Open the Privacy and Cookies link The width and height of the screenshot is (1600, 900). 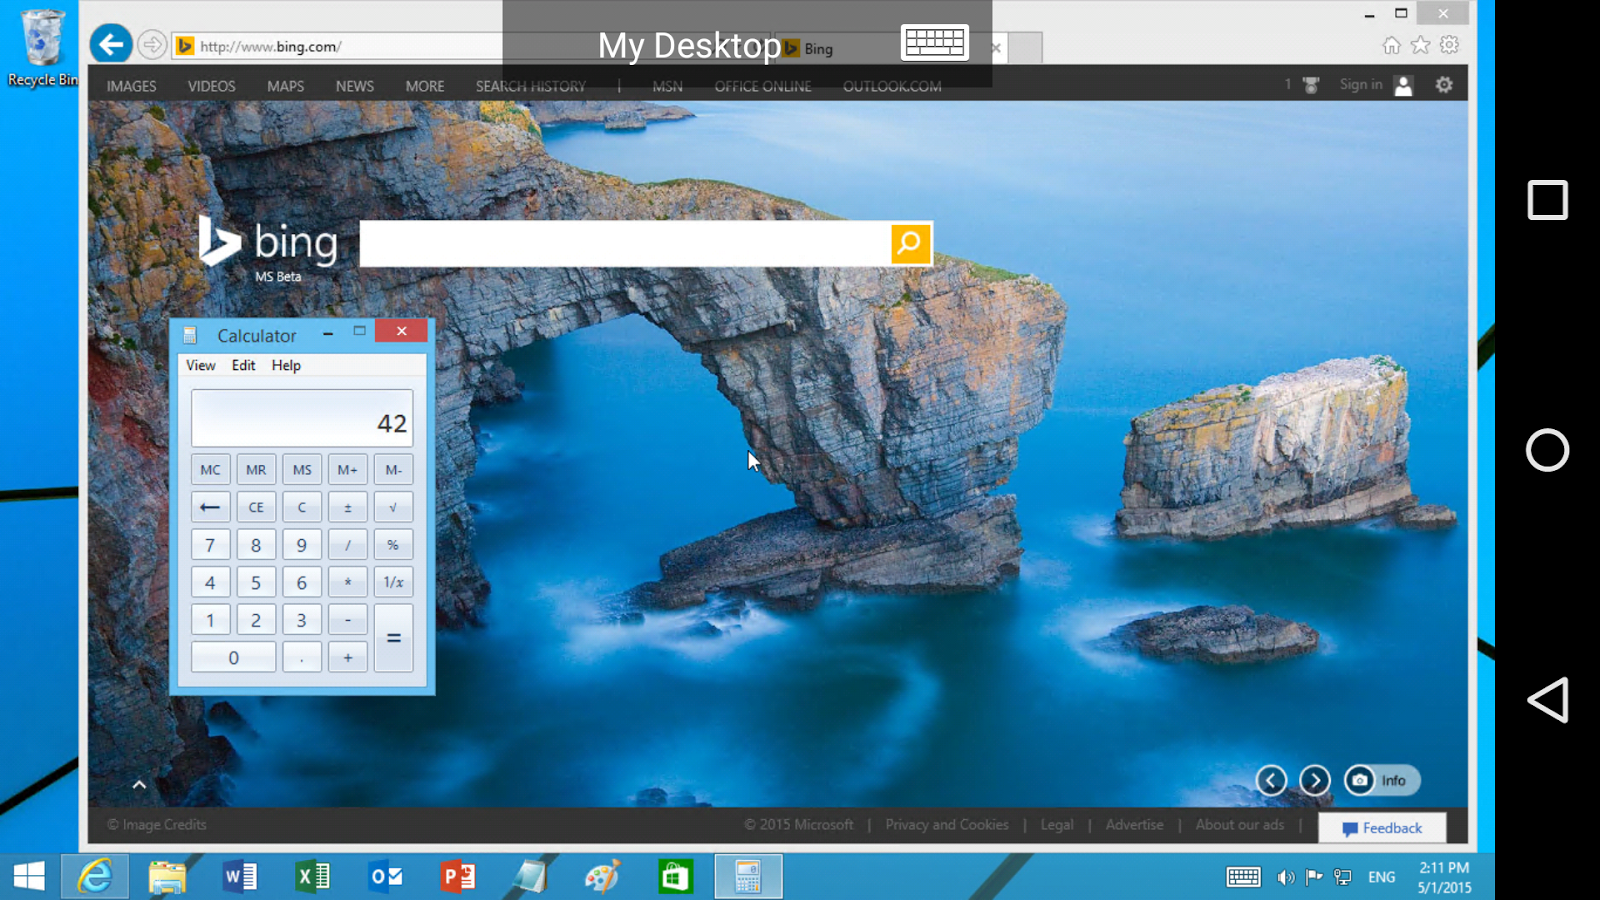947,825
